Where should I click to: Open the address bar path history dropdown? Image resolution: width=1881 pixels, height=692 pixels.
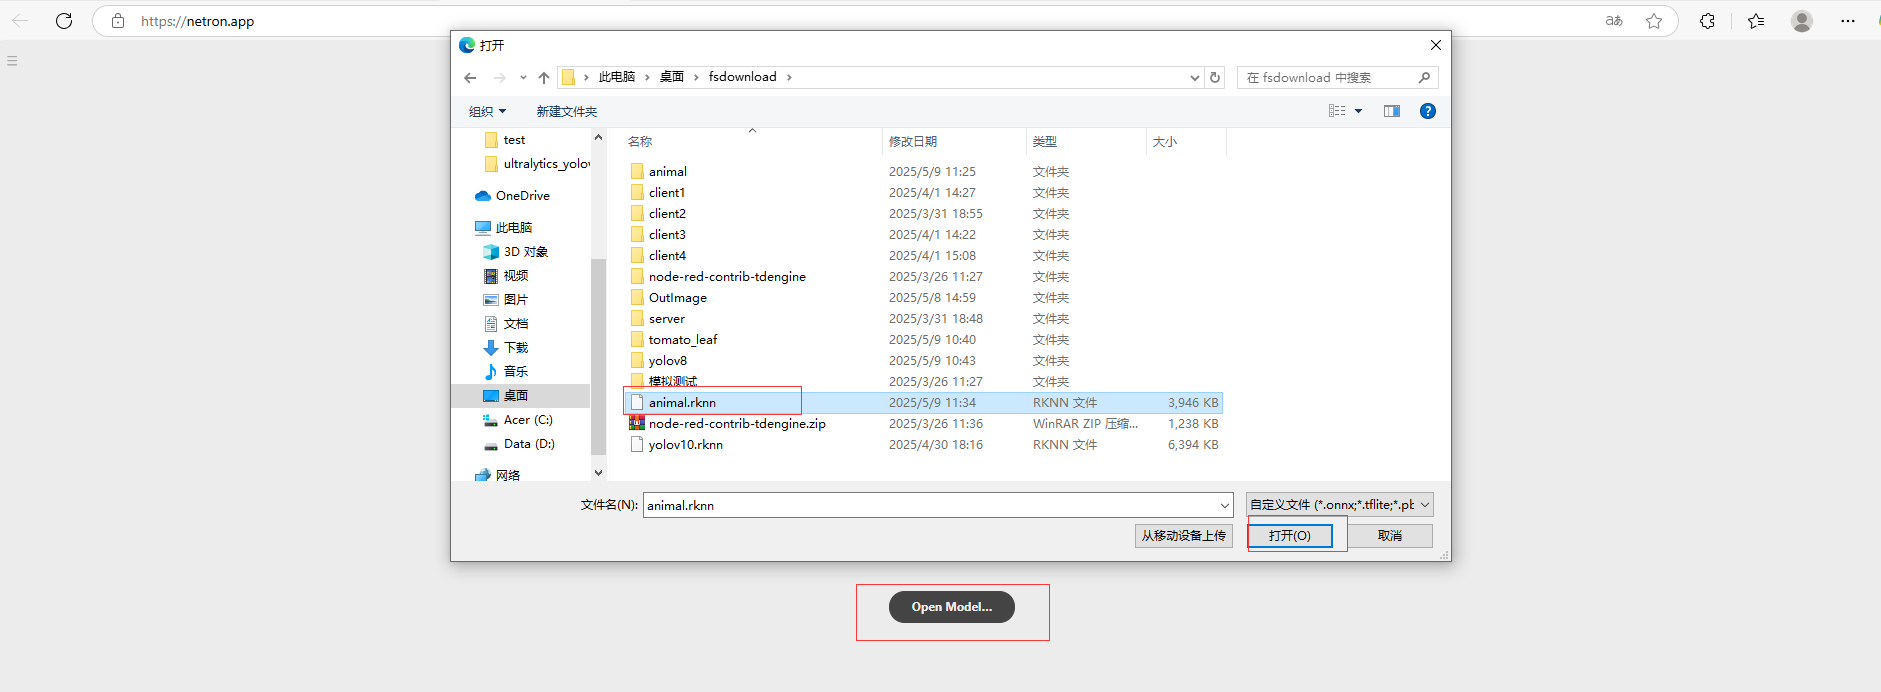click(1194, 78)
